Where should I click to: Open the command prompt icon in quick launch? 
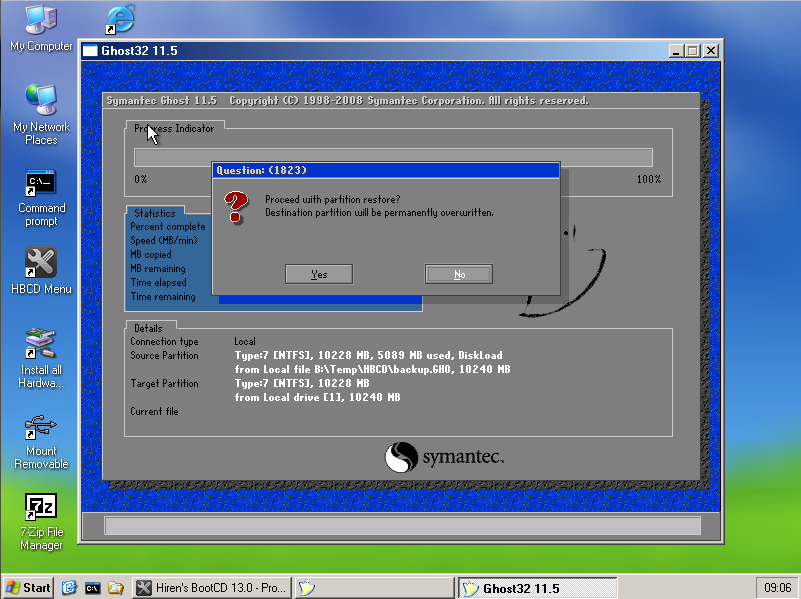[91, 587]
